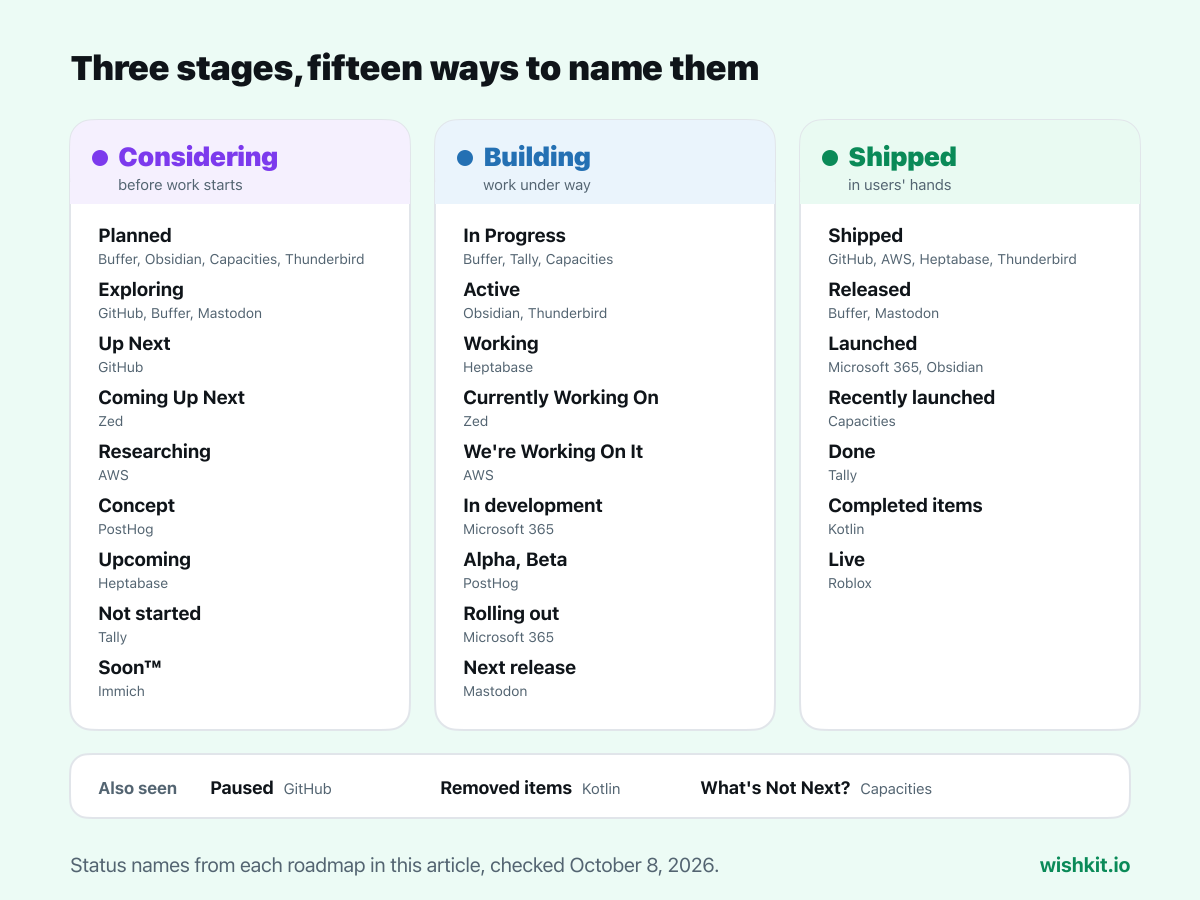Click 'Microsoft 365, Obsidian' source line

tap(905, 367)
